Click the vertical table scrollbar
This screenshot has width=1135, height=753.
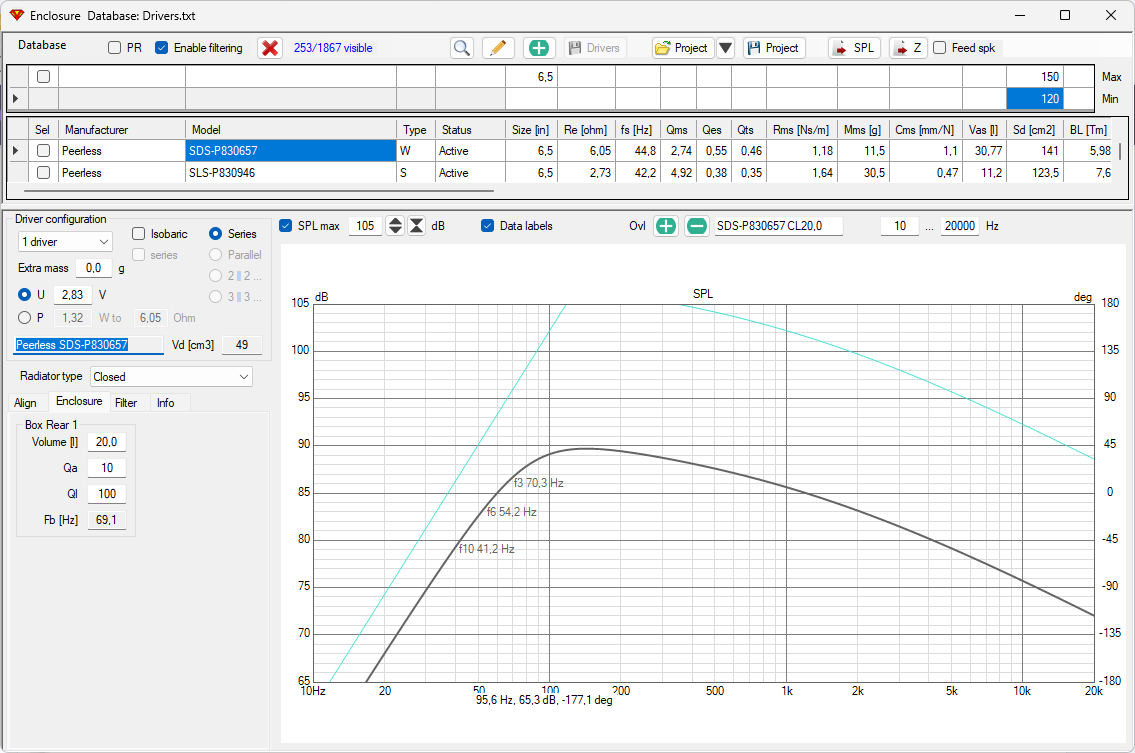click(x=1120, y=151)
